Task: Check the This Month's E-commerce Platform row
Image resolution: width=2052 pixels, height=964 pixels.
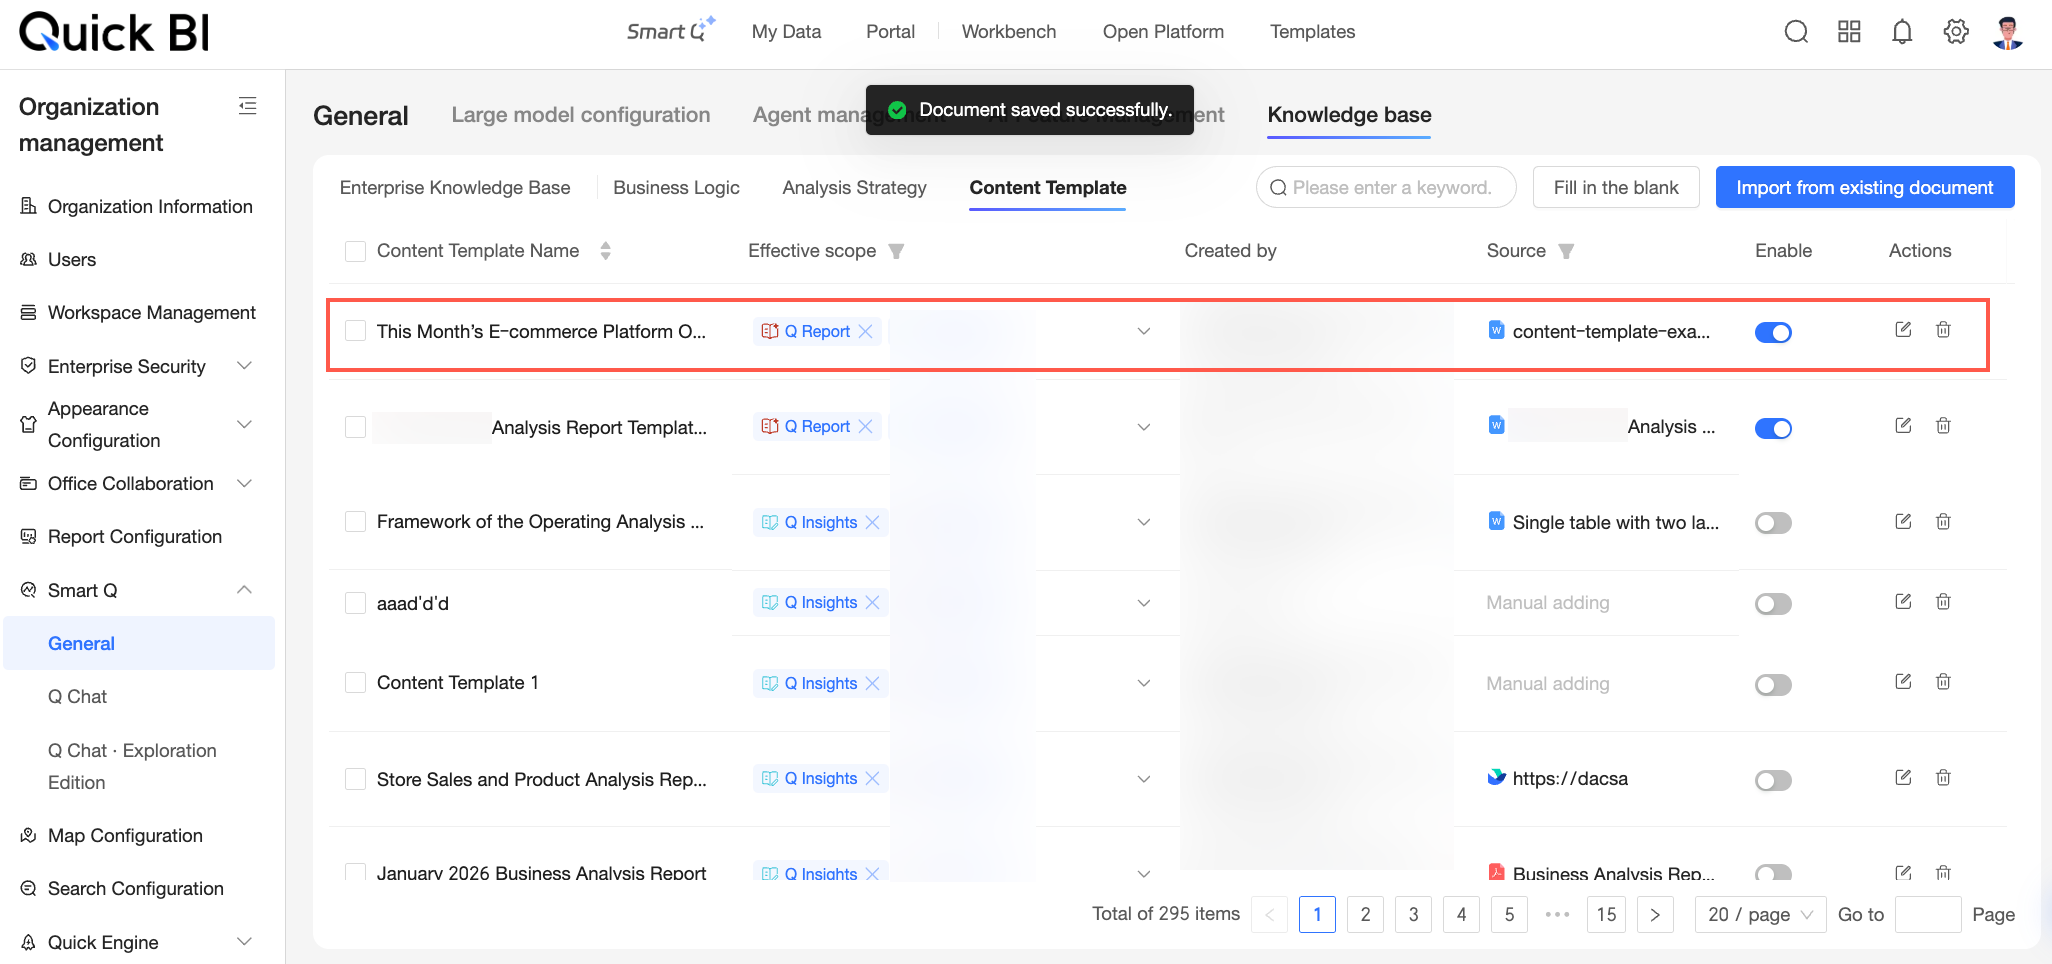Action: point(355,331)
